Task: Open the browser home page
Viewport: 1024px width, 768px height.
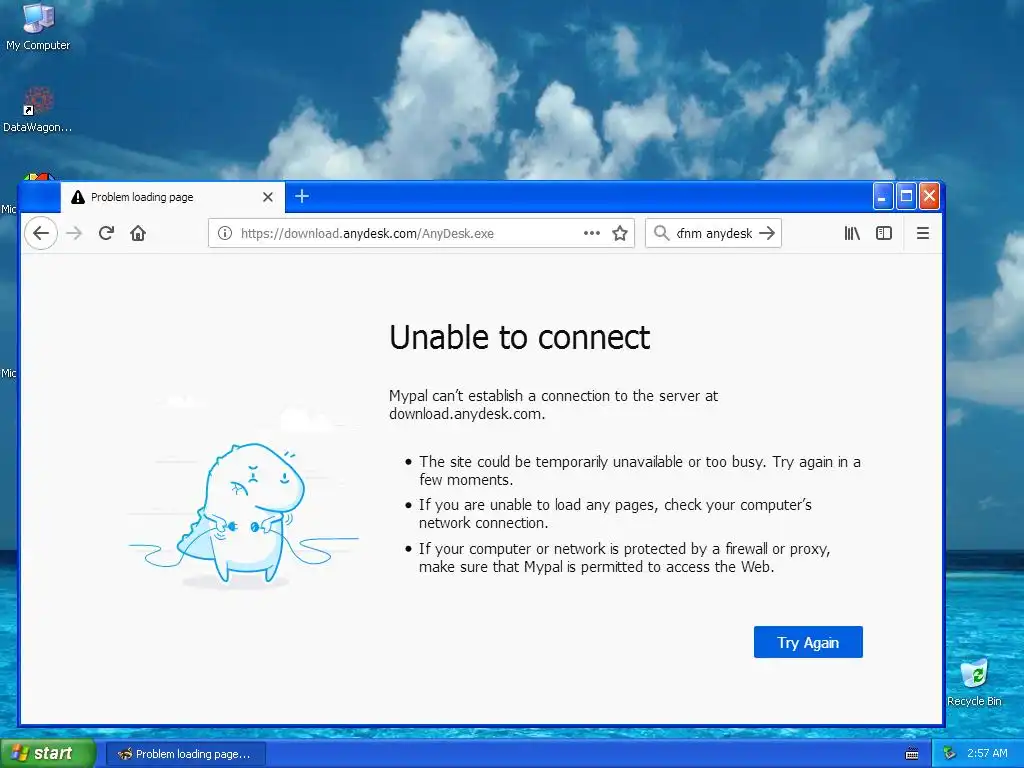Action: pyautogui.click(x=138, y=233)
